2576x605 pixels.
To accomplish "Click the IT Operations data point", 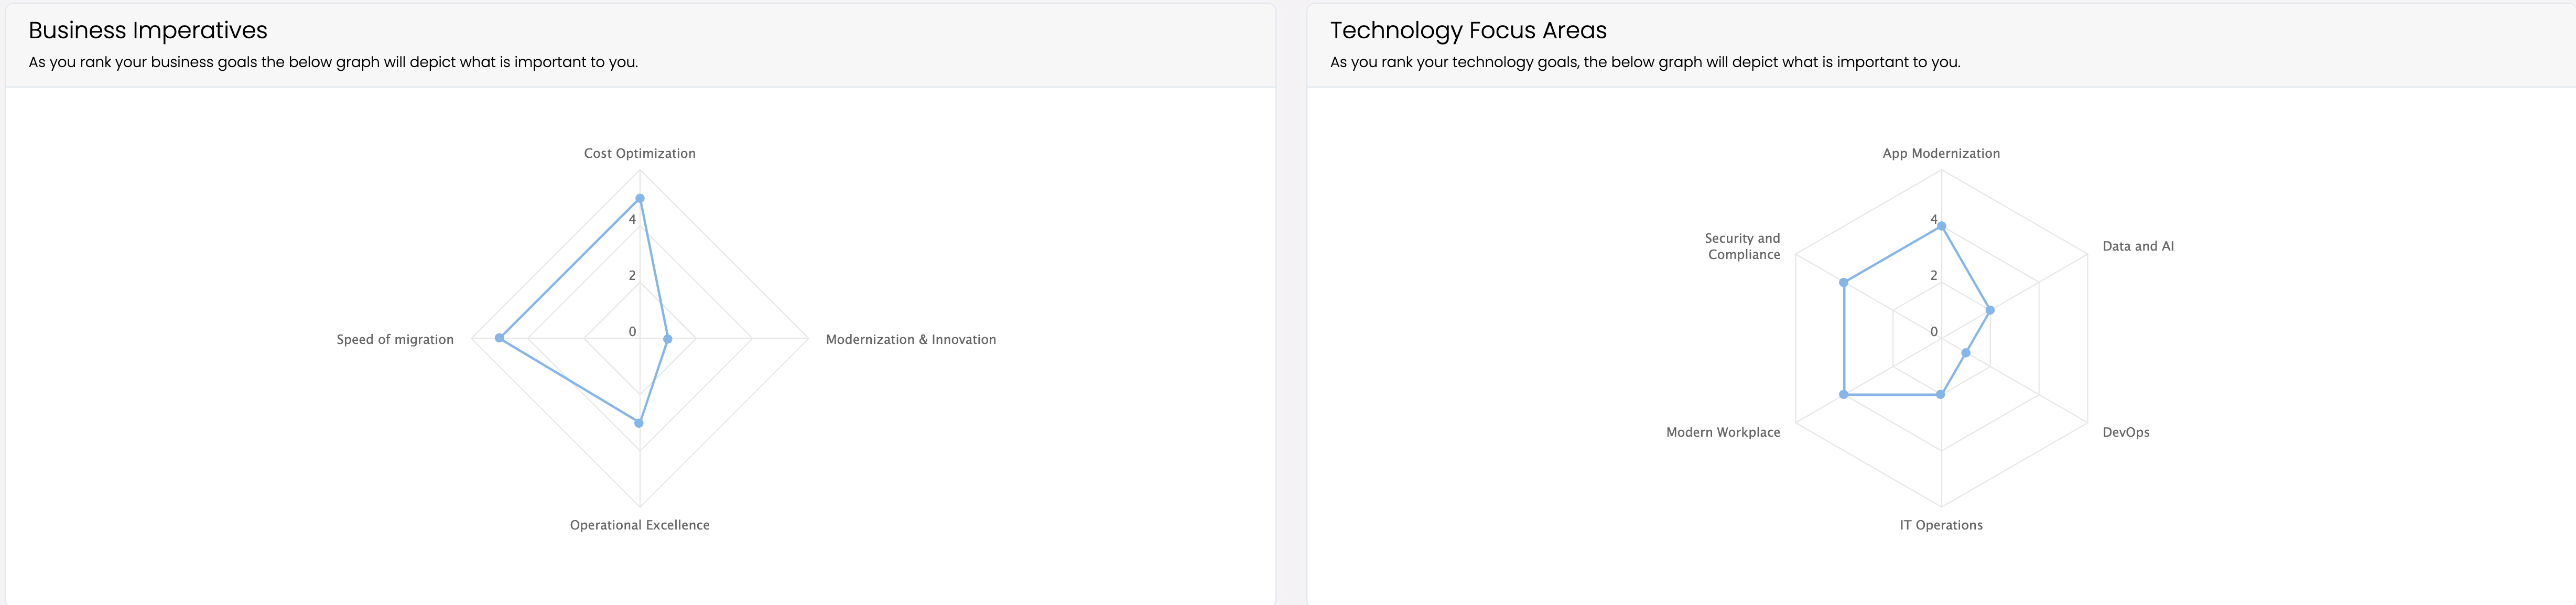I will pyautogui.click(x=1941, y=395).
